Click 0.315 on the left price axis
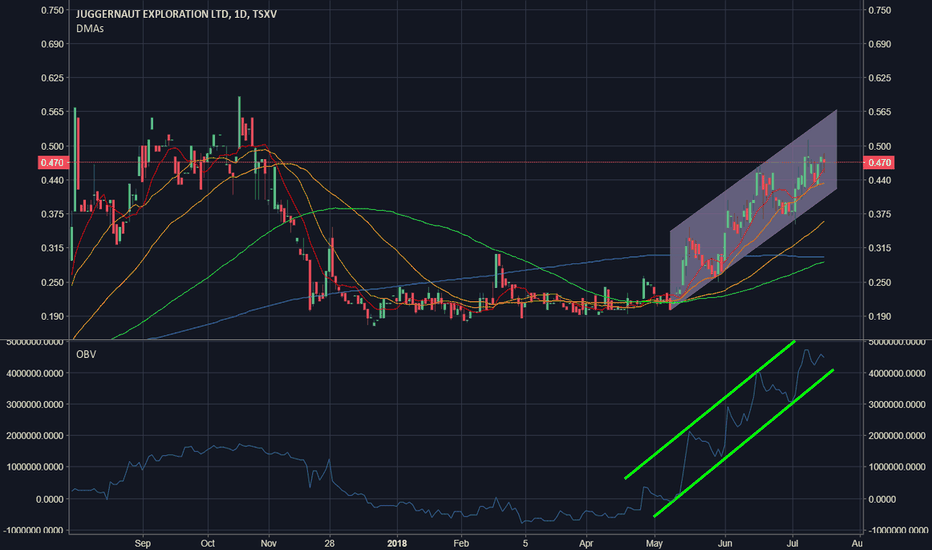932x550 pixels. coord(52,248)
